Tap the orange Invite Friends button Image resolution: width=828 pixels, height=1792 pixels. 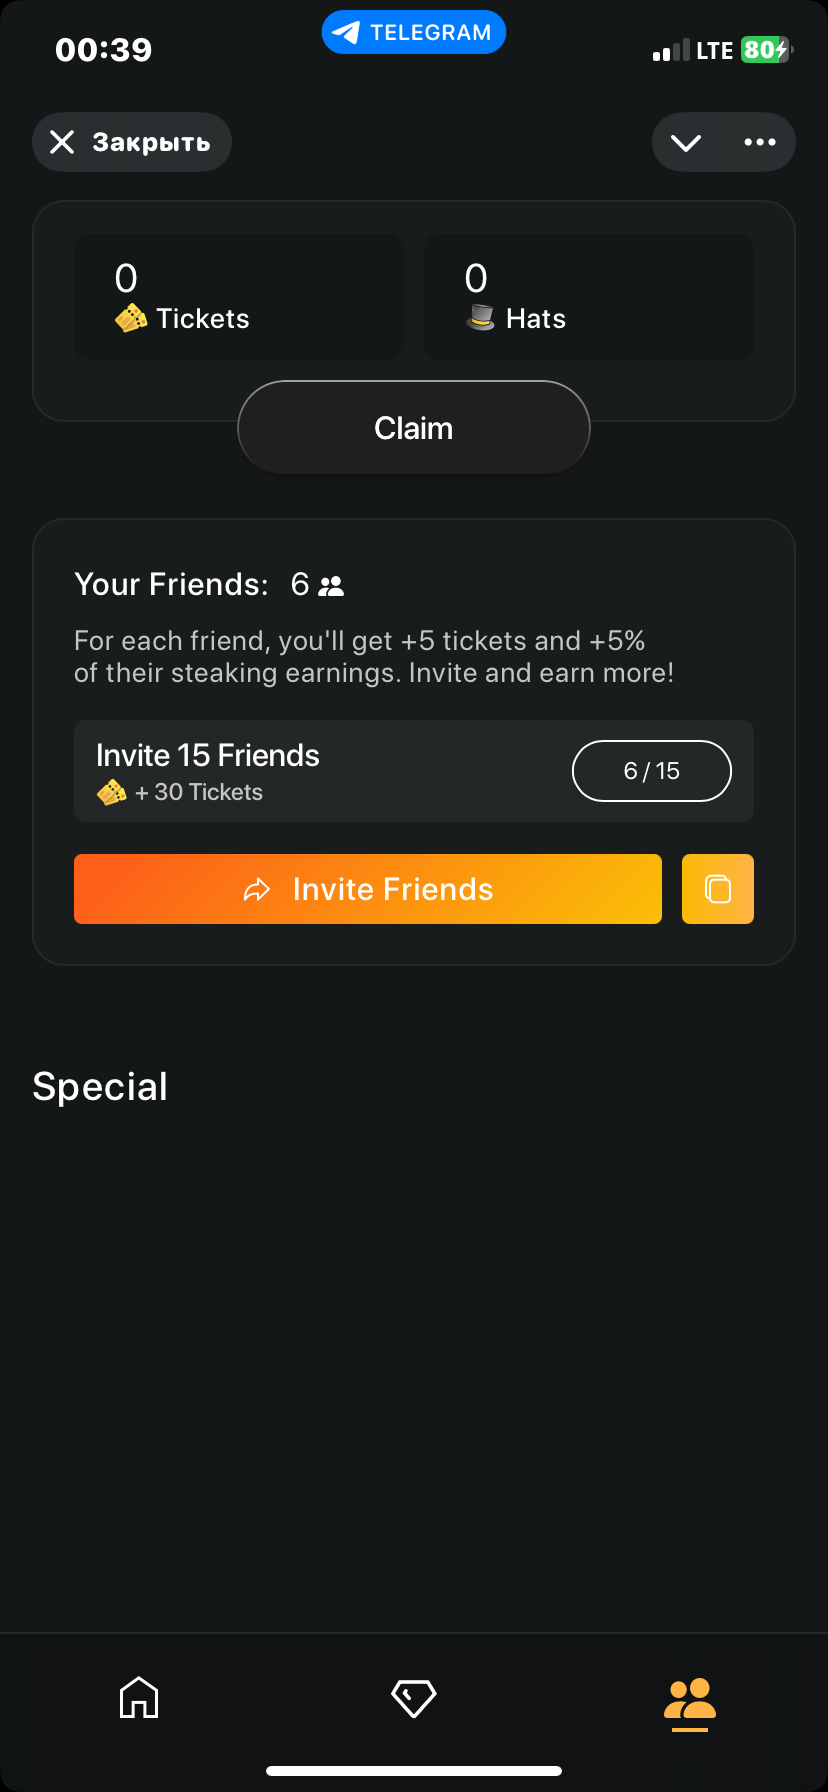tap(368, 889)
